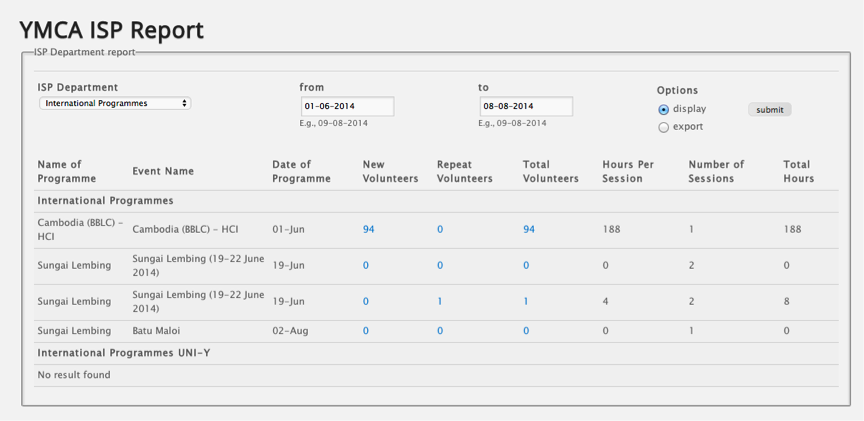Click the Event Name column header

tap(163, 171)
